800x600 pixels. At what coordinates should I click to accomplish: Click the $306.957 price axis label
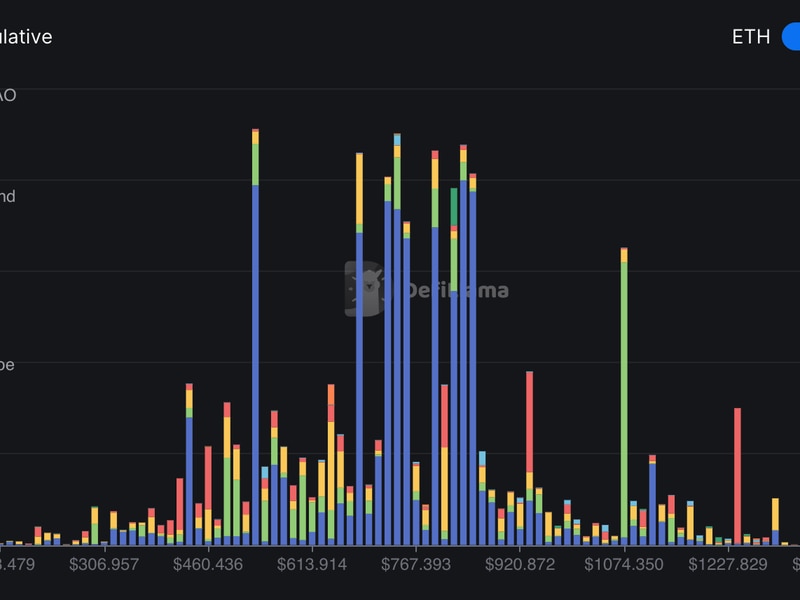pos(104,565)
